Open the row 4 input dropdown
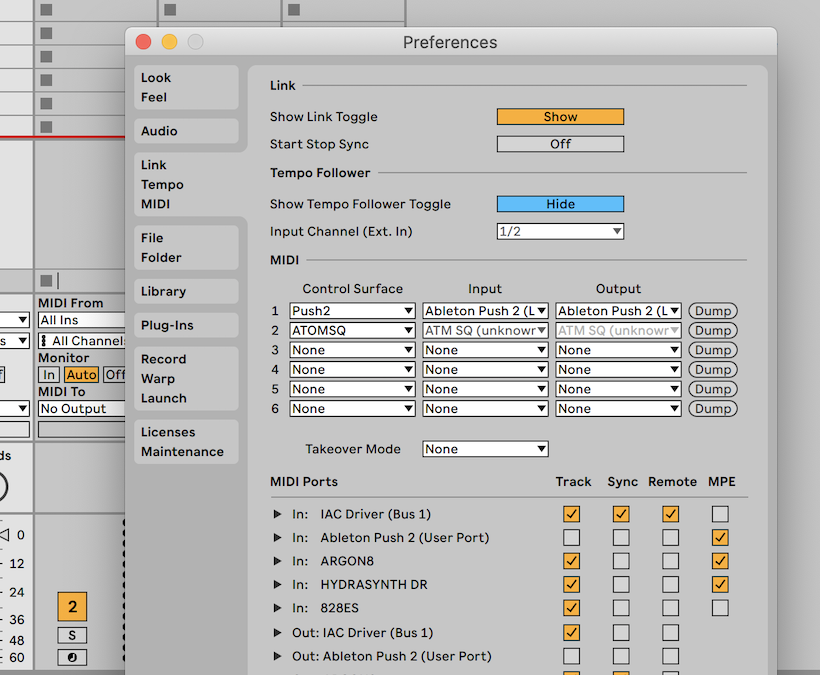820x675 pixels. point(485,370)
